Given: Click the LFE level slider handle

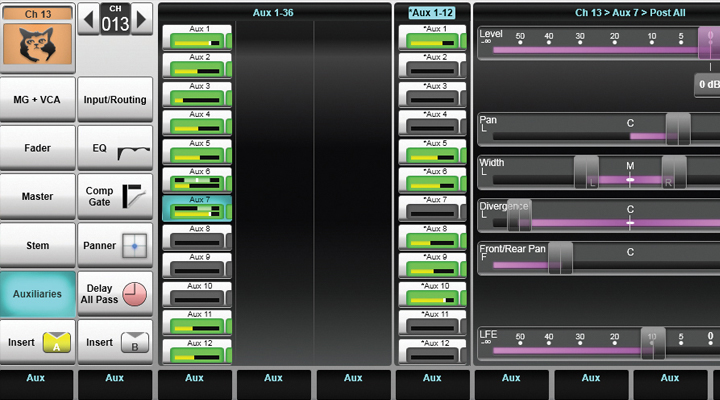Looking at the screenshot, I should click(x=650, y=342).
